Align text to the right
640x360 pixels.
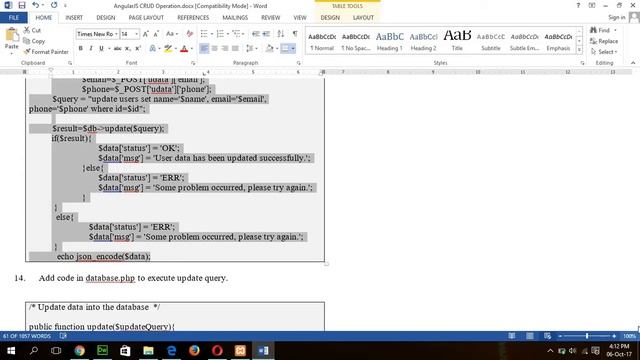coord(224,49)
